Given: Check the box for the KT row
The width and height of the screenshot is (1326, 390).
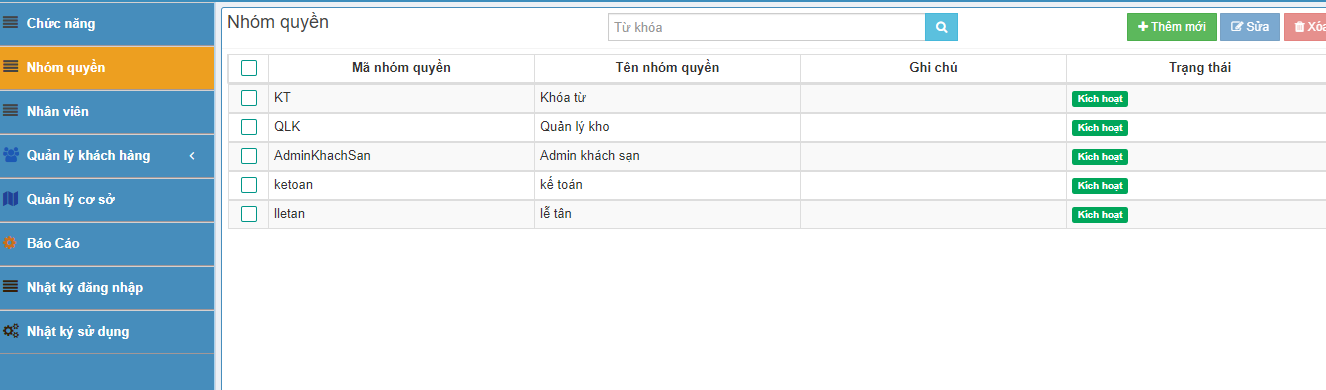Looking at the screenshot, I should (x=249, y=98).
